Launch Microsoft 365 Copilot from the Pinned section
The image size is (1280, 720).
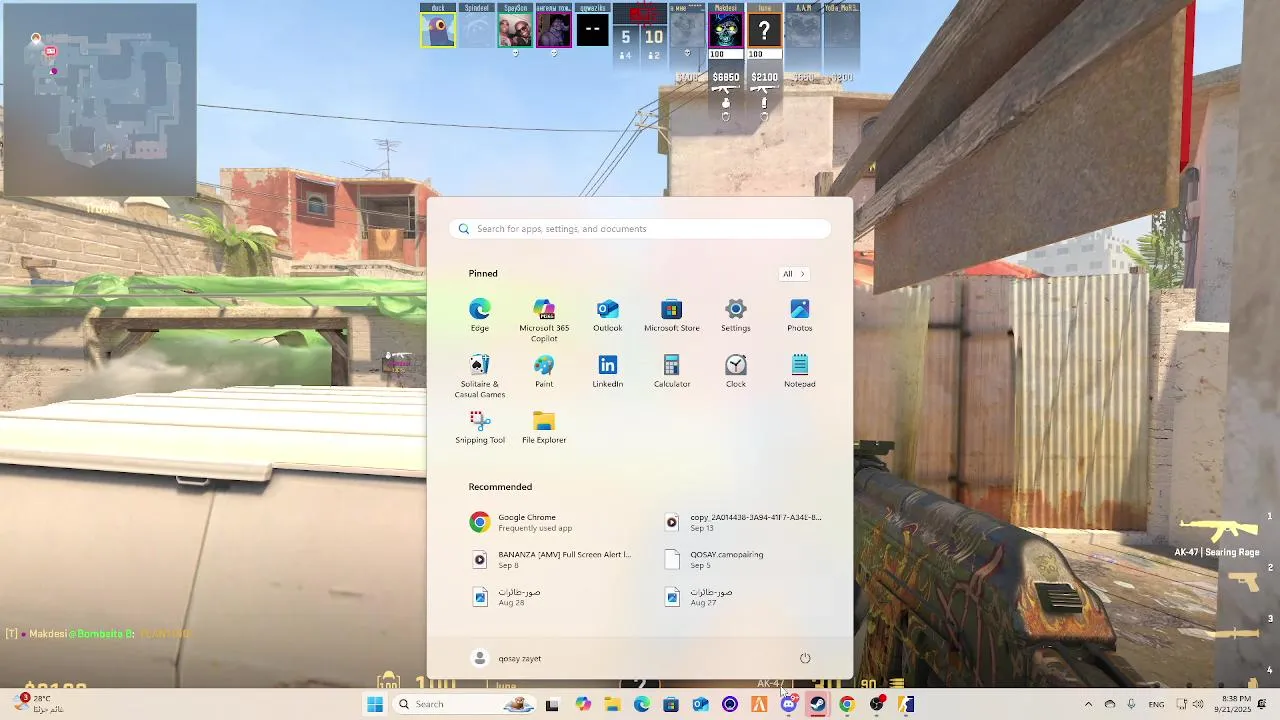coord(544,320)
